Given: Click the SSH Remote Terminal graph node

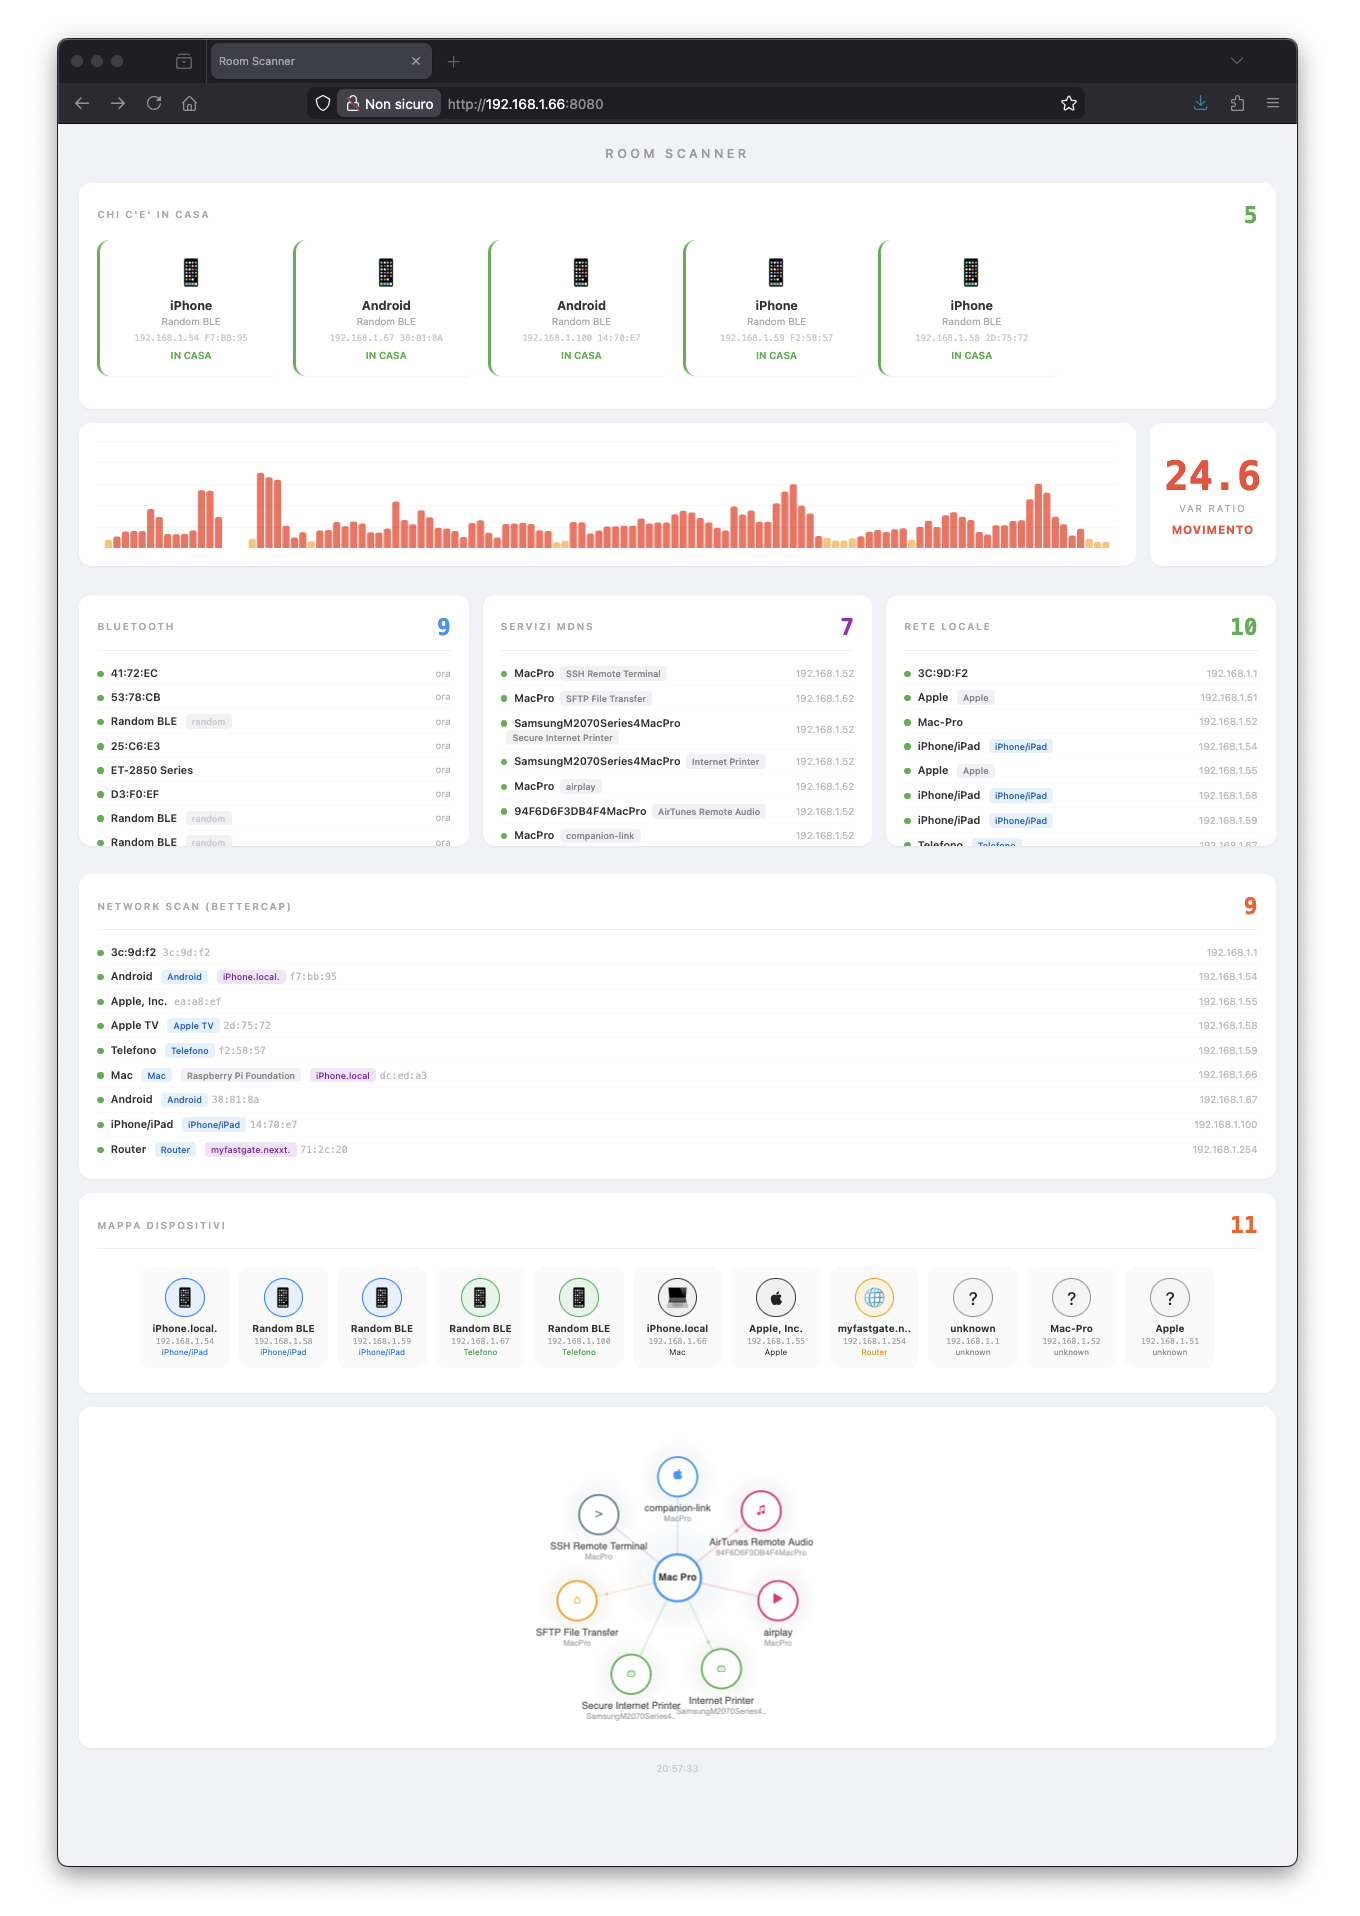Looking at the screenshot, I should [x=599, y=1514].
